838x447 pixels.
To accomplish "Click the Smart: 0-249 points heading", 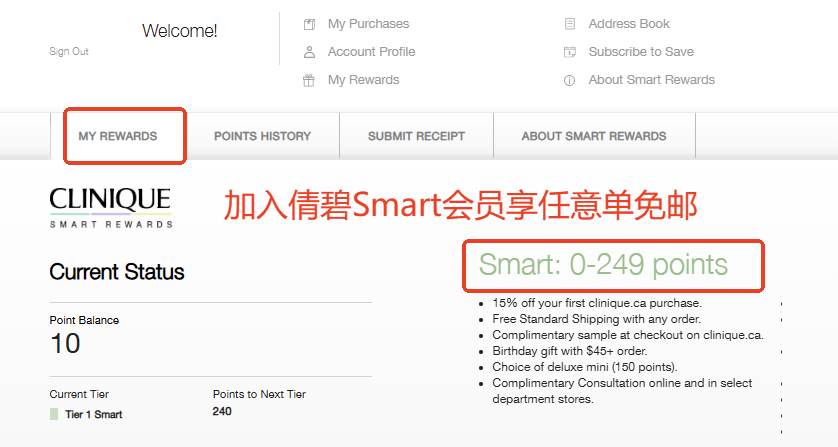I will click(603, 265).
